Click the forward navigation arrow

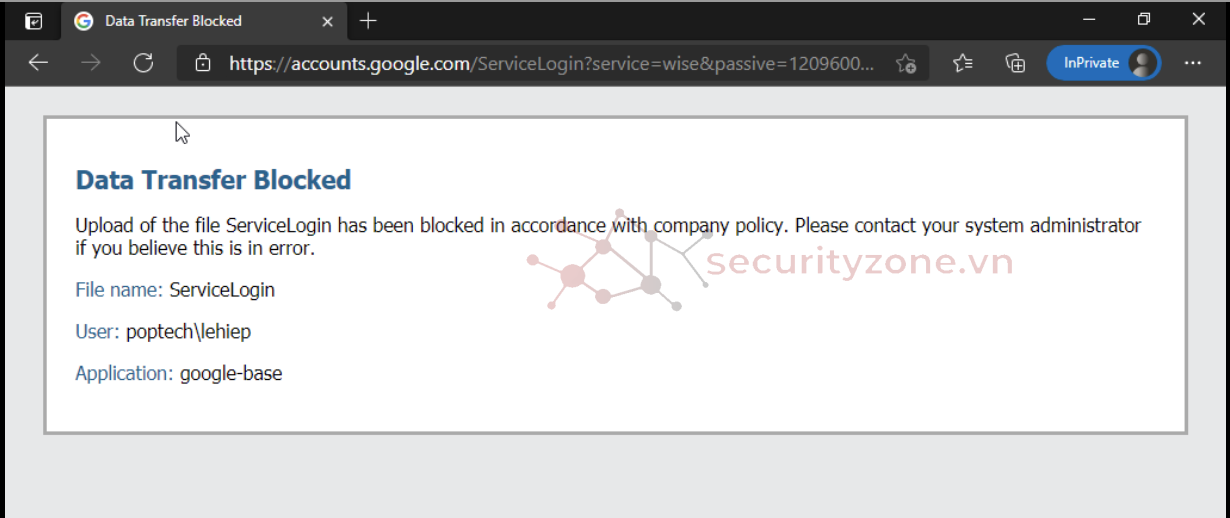pos(91,63)
